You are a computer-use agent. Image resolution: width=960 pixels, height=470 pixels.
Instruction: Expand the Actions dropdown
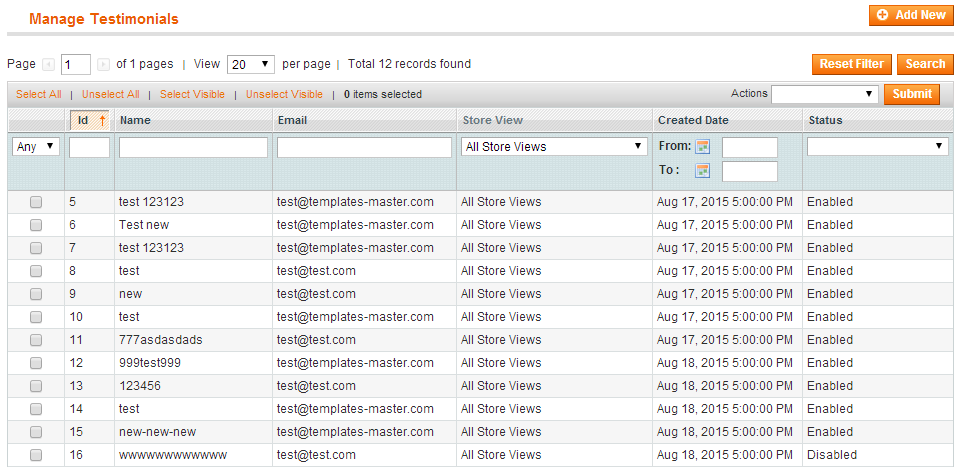(825, 94)
